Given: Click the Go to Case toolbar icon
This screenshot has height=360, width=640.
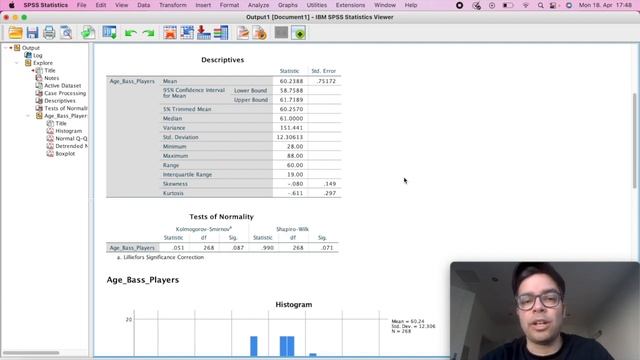Looking at the screenshot, I should click(x=187, y=33).
